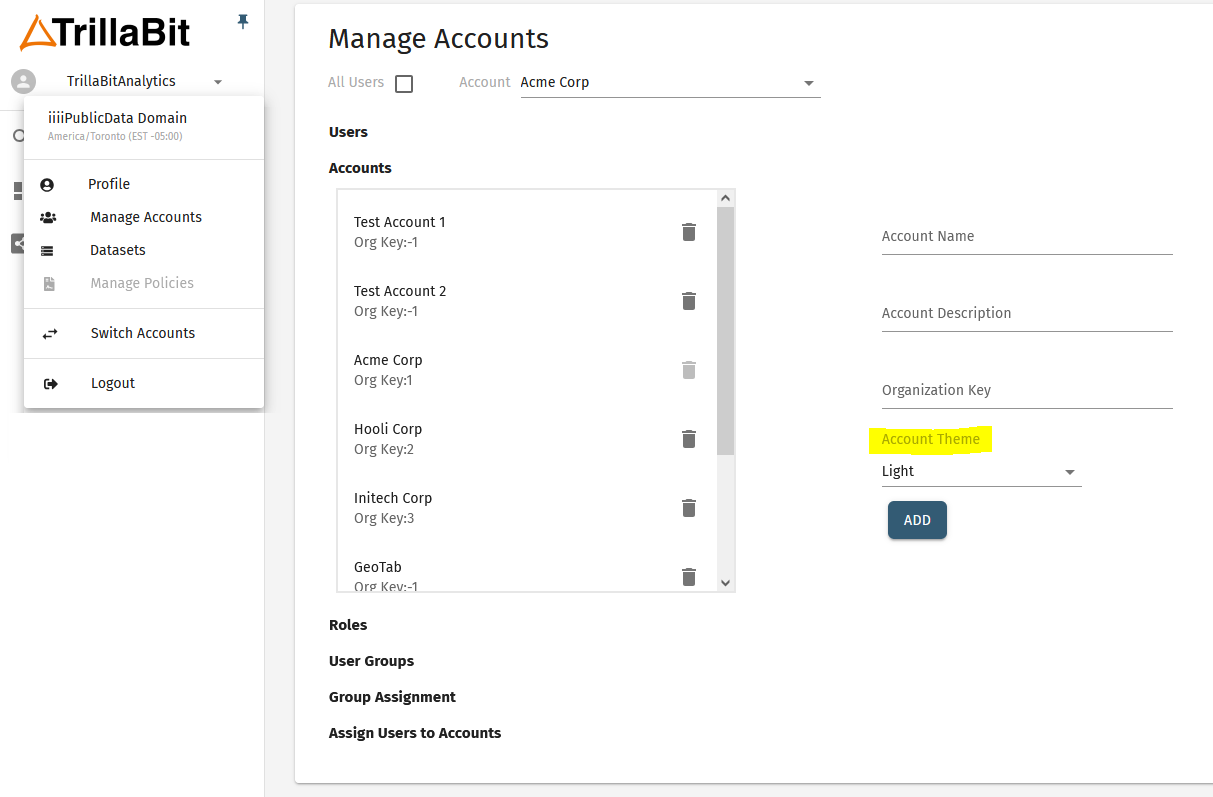Collapse the TrillaBitAnalytics user menu arrow

click(x=218, y=82)
